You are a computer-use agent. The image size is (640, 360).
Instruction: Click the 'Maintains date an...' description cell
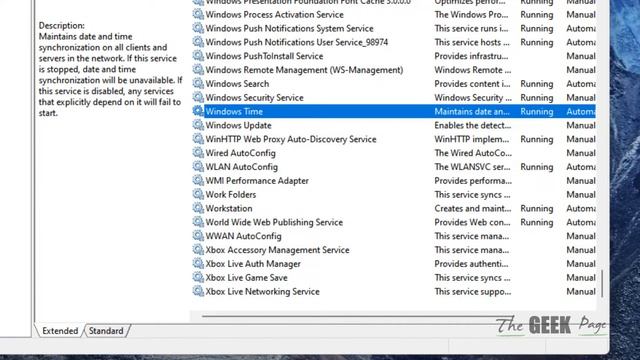[472, 111]
